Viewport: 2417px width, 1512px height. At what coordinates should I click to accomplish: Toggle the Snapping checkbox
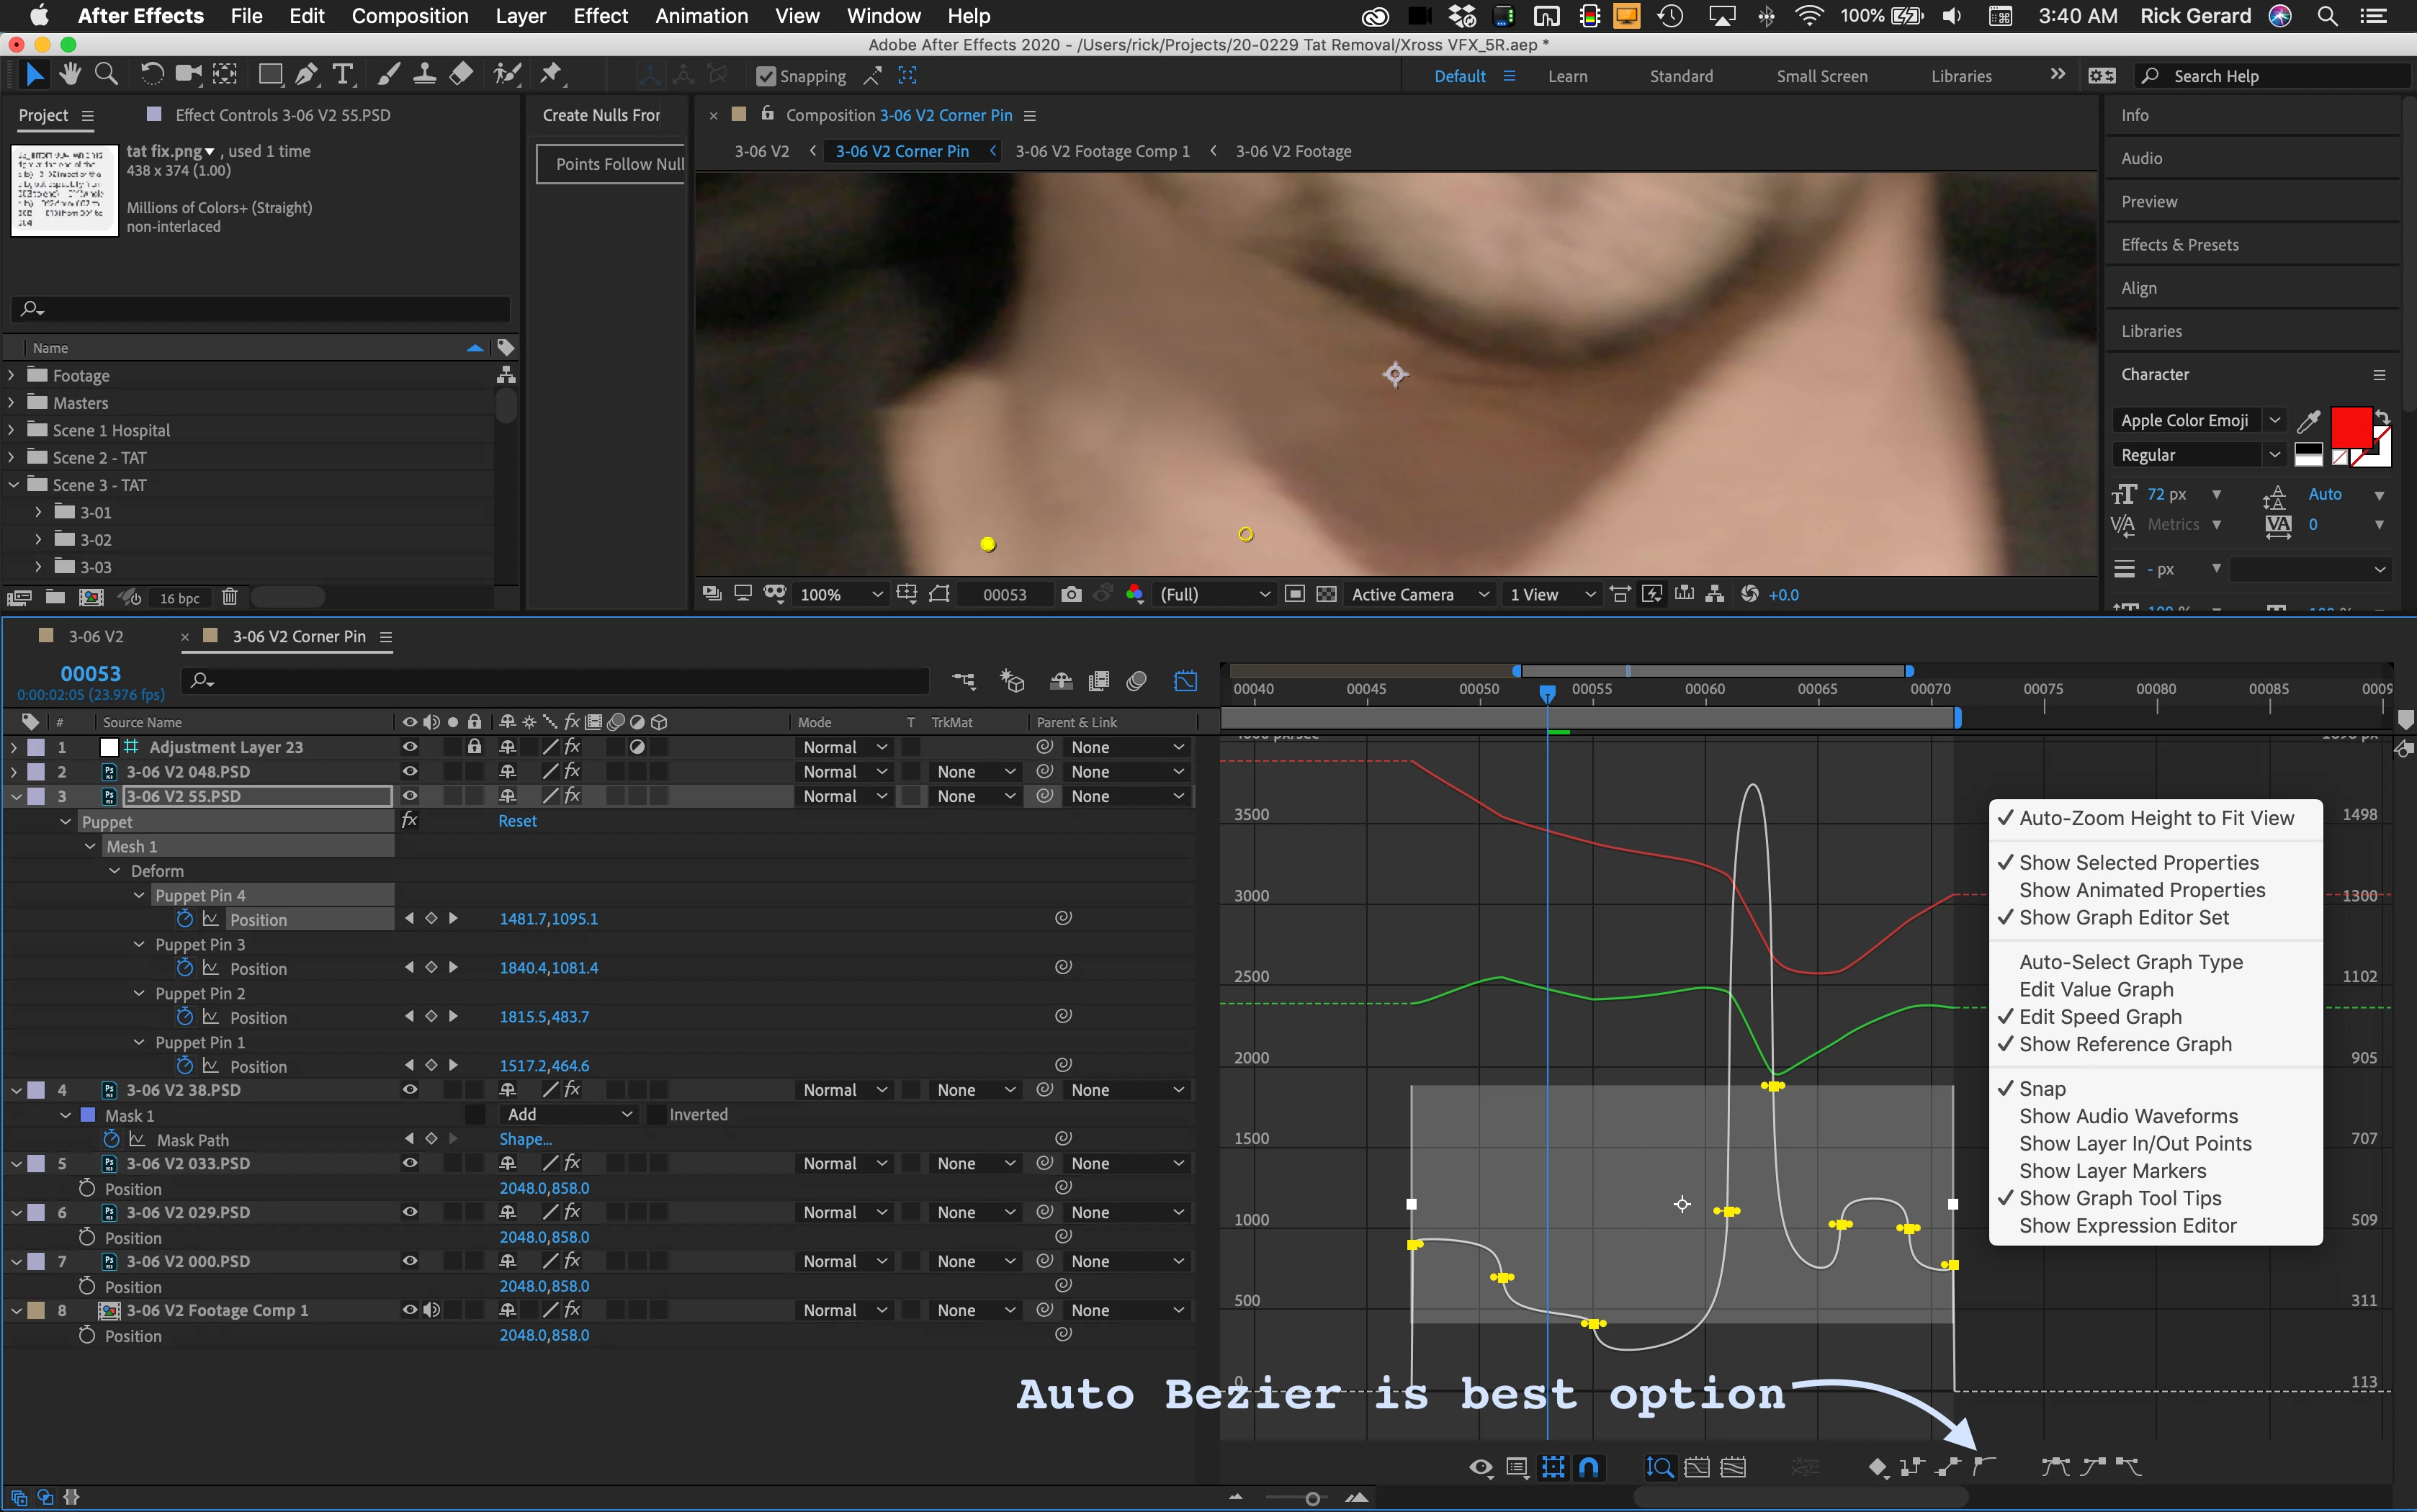(x=766, y=76)
